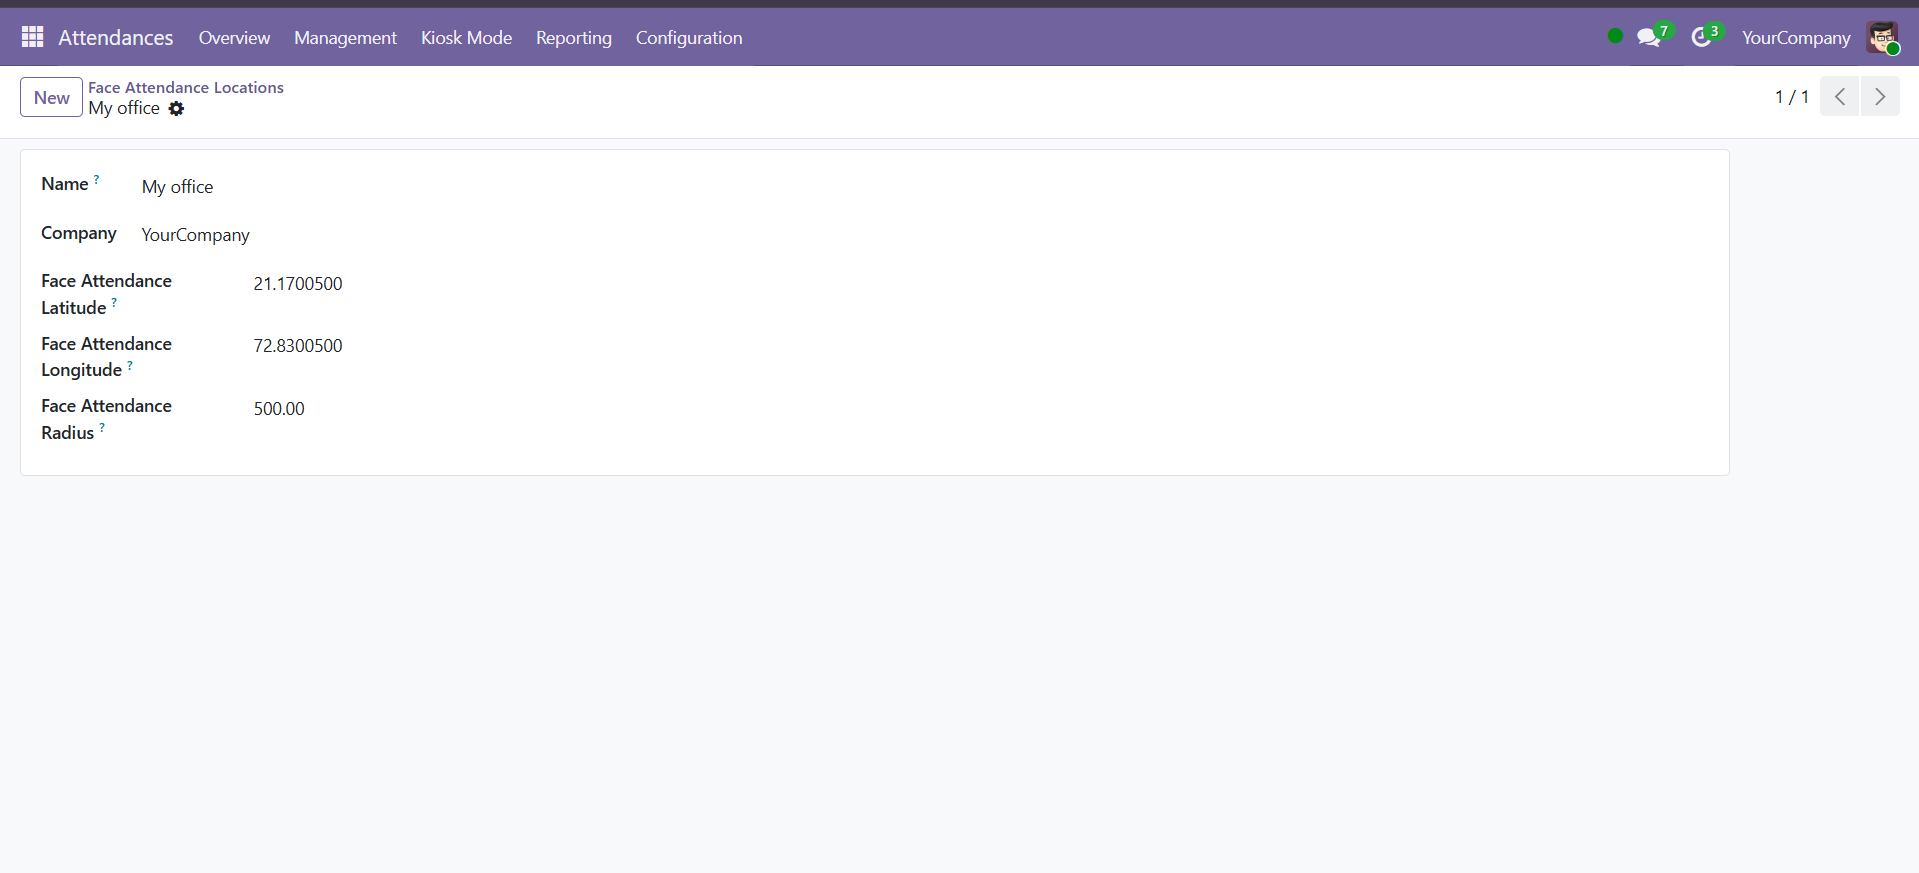
Task: Show the Name field help tooltip
Action: [97, 180]
